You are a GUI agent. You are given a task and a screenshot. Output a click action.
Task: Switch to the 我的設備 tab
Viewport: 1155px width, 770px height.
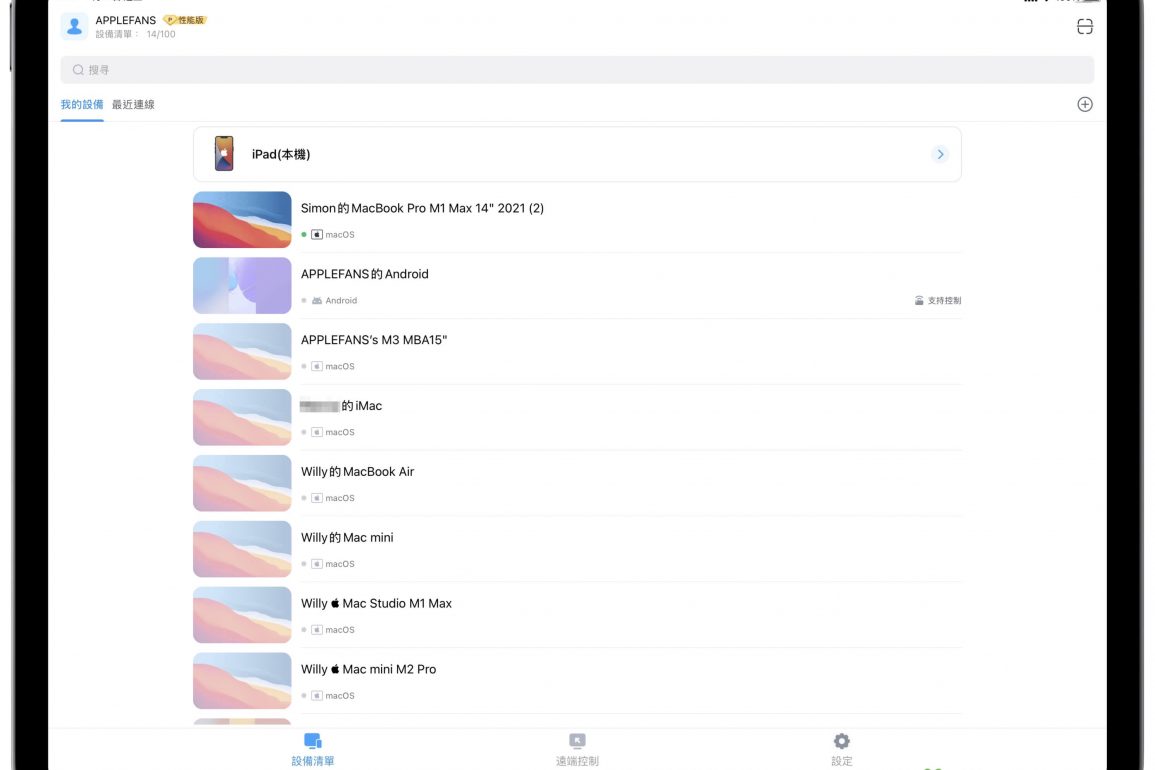[81, 104]
